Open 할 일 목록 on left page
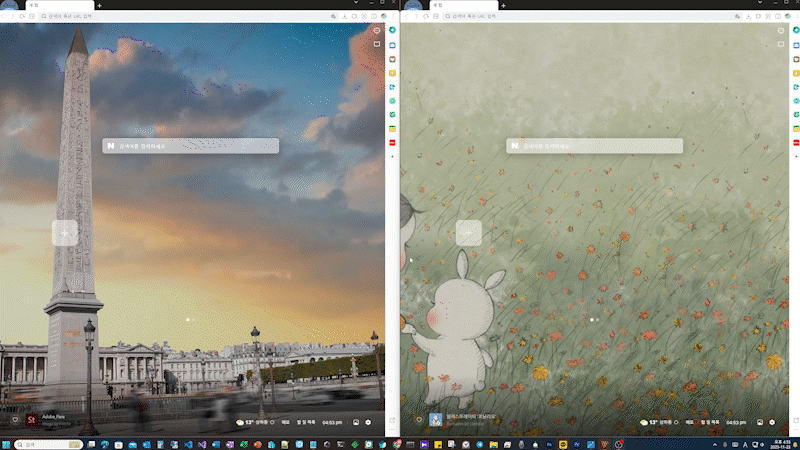Screen dimensions: 800x450 (x=306, y=422)
